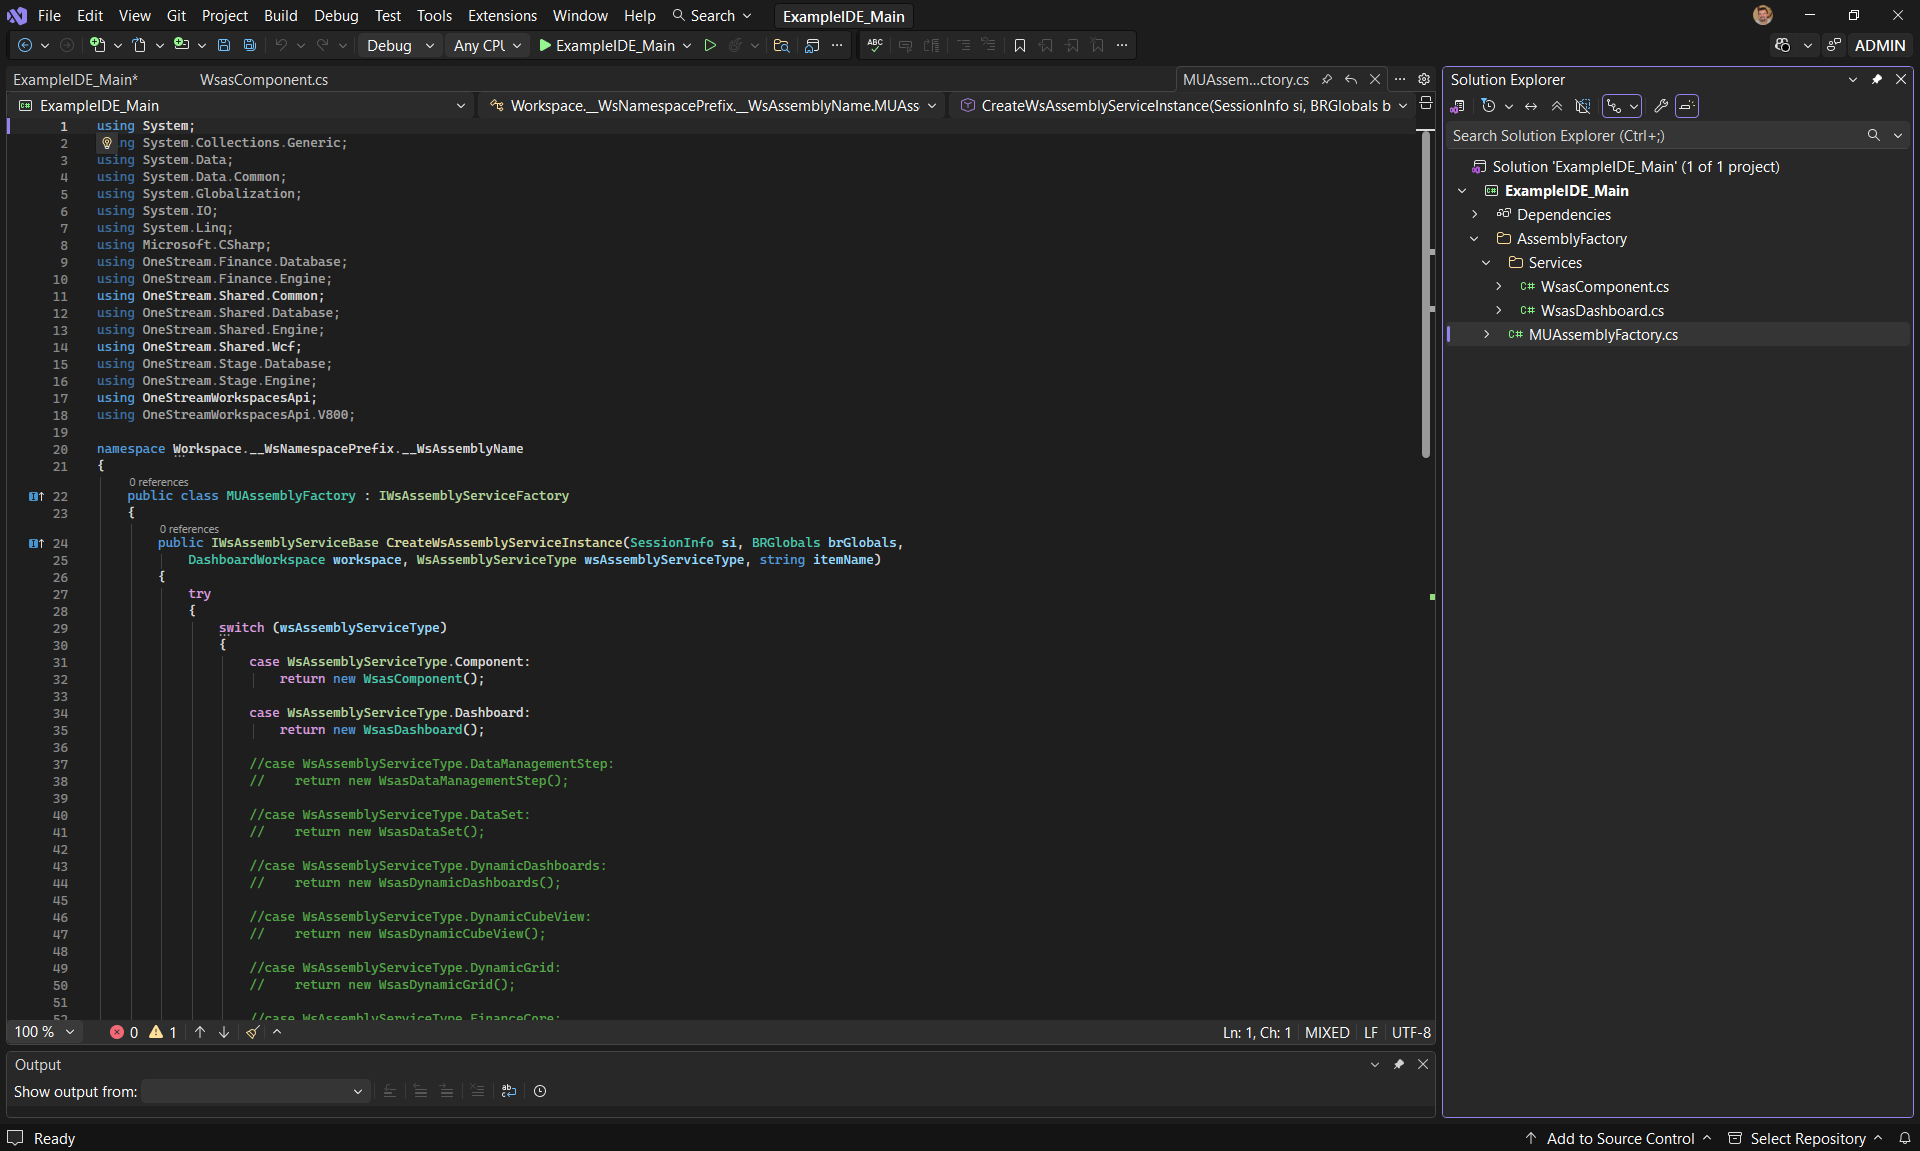
Task: Click the split editor window icon
Action: [x=1426, y=104]
